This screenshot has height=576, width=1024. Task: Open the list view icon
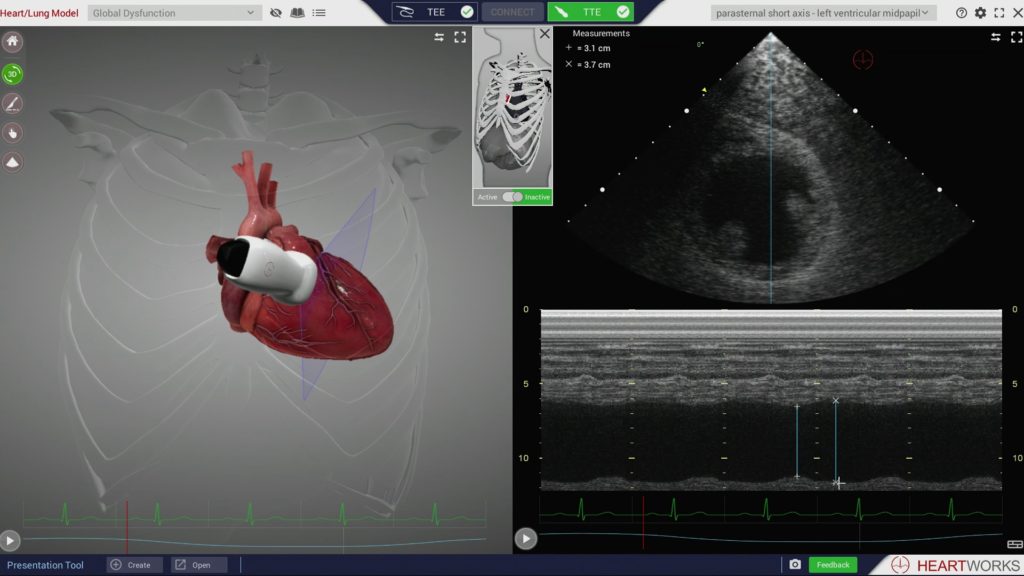tap(318, 13)
